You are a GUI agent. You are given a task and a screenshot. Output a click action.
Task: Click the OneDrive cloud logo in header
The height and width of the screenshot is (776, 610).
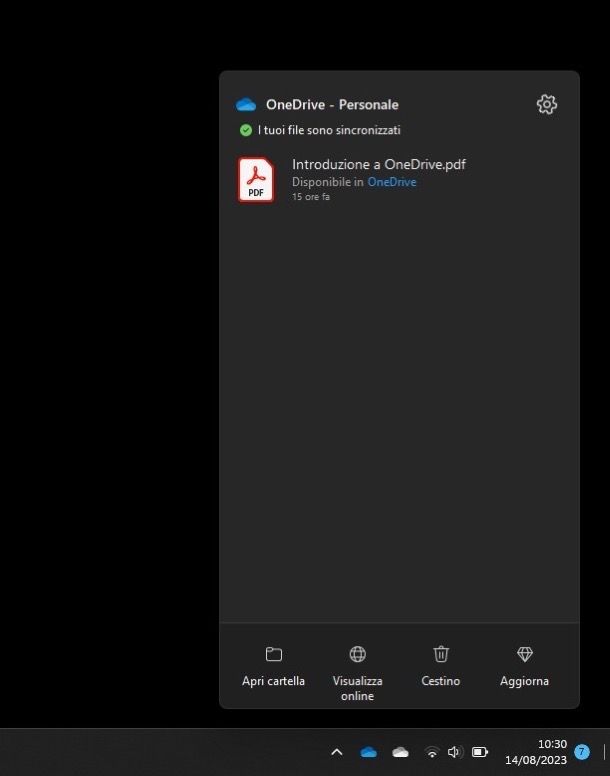(246, 105)
